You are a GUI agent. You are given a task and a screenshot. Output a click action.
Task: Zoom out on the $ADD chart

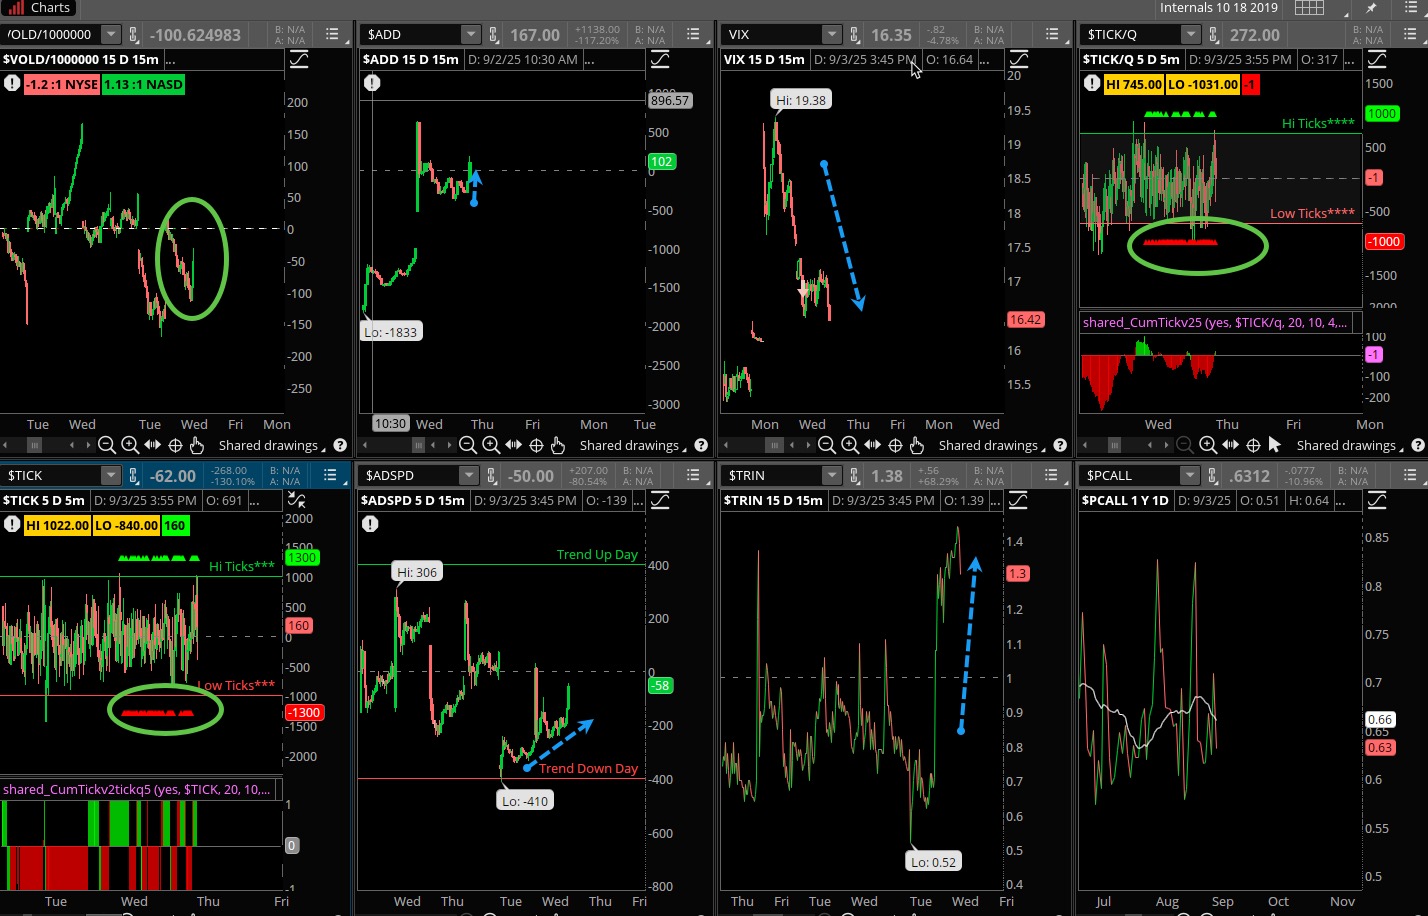tap(468, 445)
